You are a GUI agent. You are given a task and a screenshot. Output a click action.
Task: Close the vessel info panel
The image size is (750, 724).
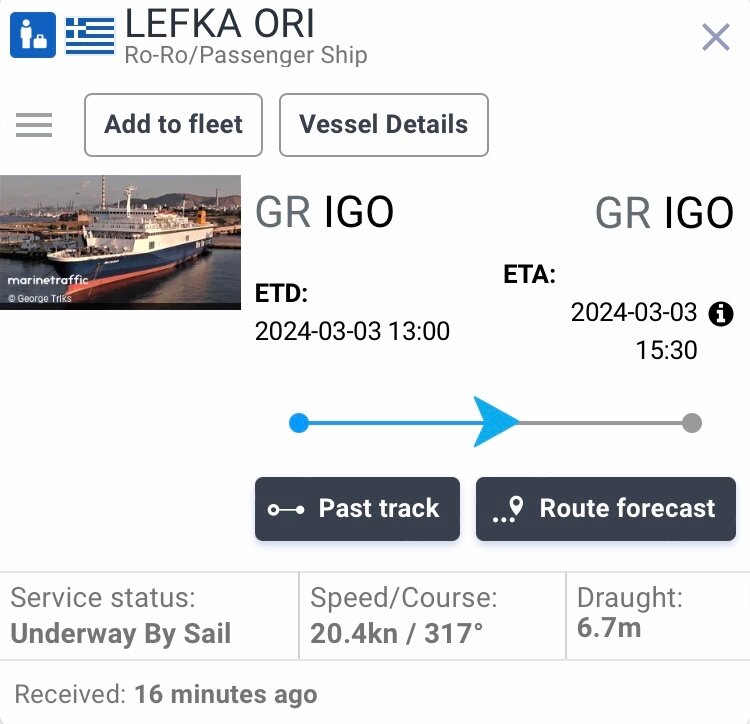(x=716, y=37)
